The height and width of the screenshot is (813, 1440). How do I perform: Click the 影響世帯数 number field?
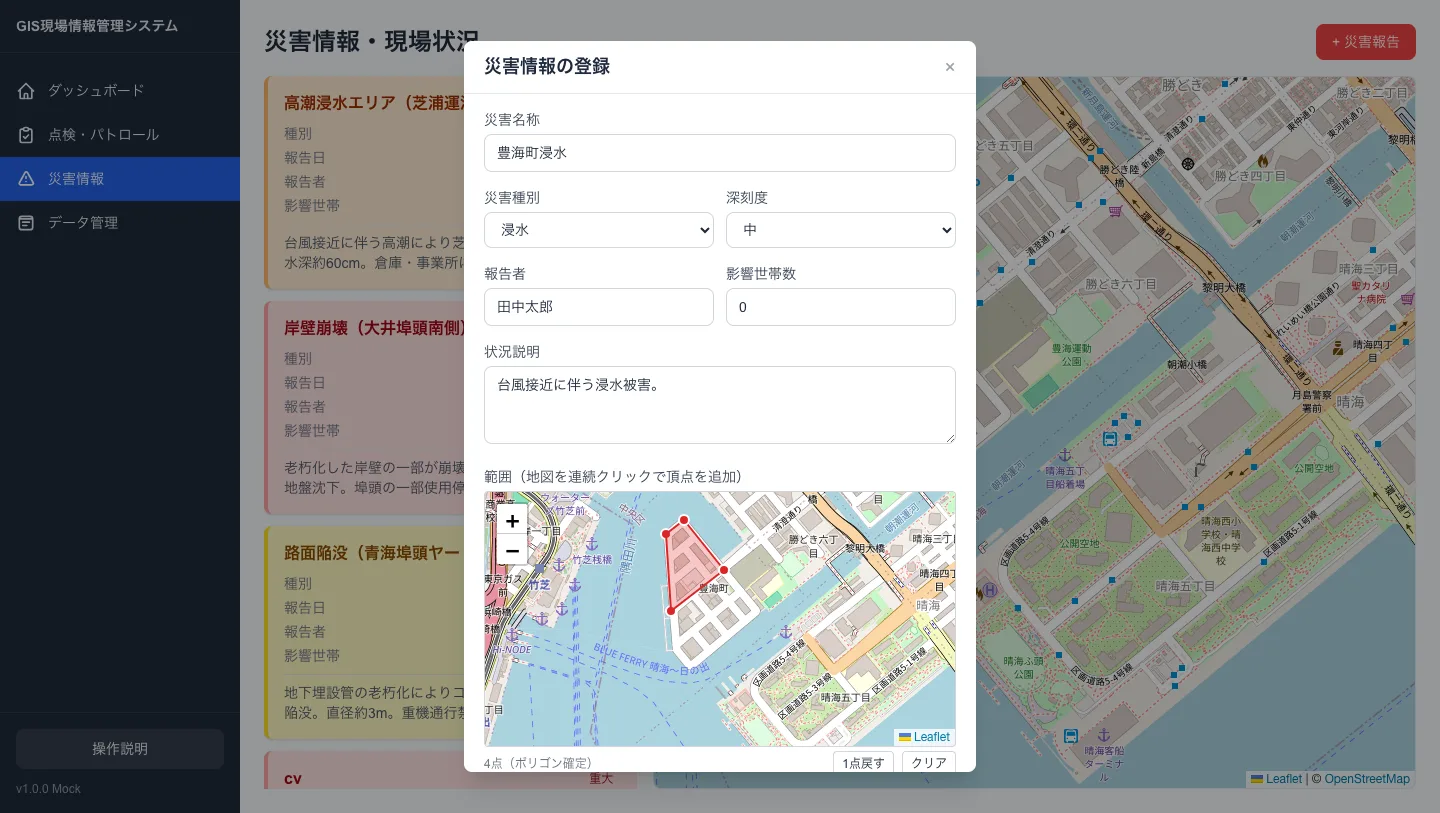841,307
